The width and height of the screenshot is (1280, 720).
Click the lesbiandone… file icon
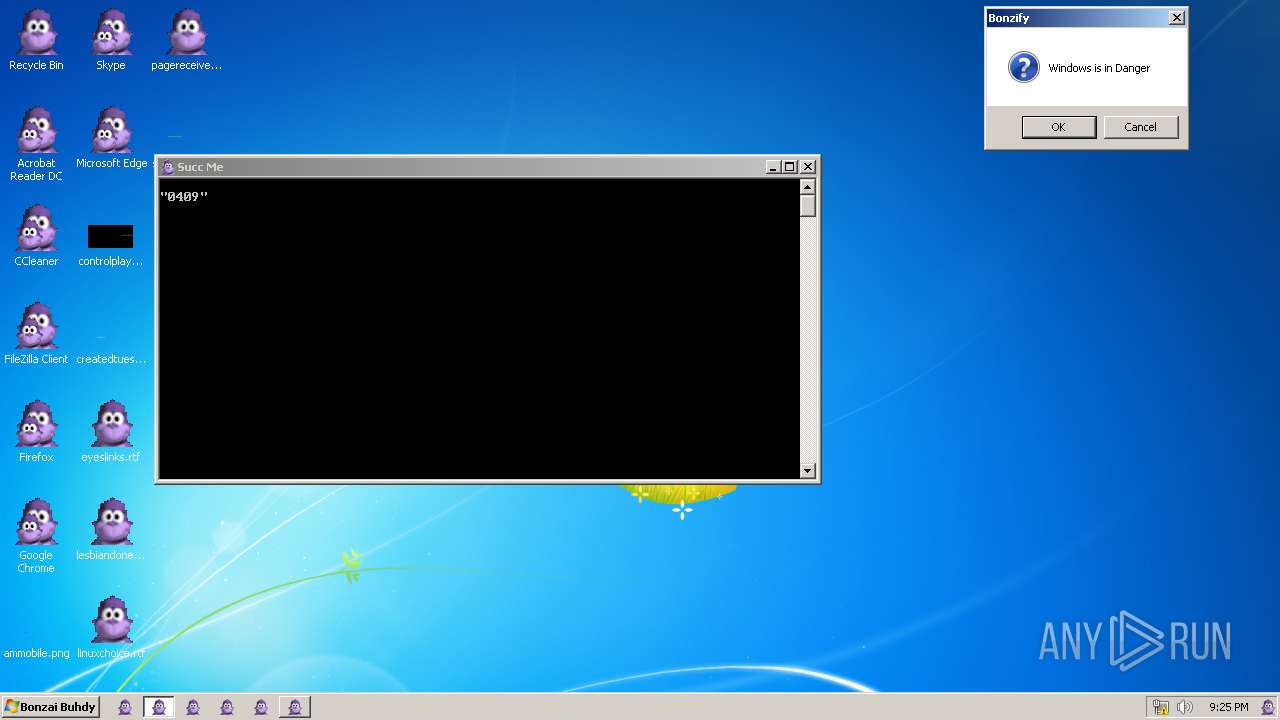(x=111, y=530)
